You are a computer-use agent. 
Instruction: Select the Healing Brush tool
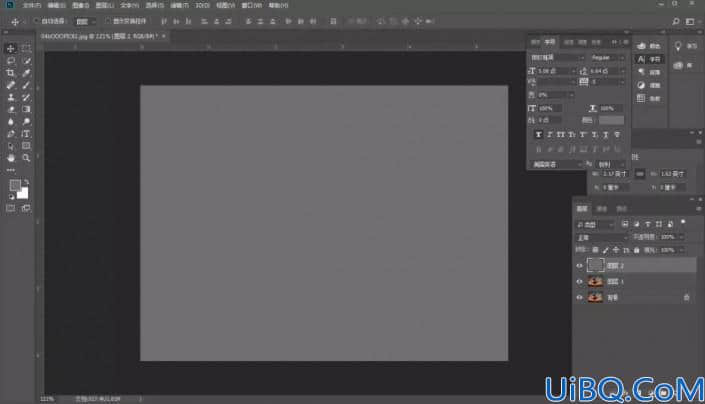[11, 85]
